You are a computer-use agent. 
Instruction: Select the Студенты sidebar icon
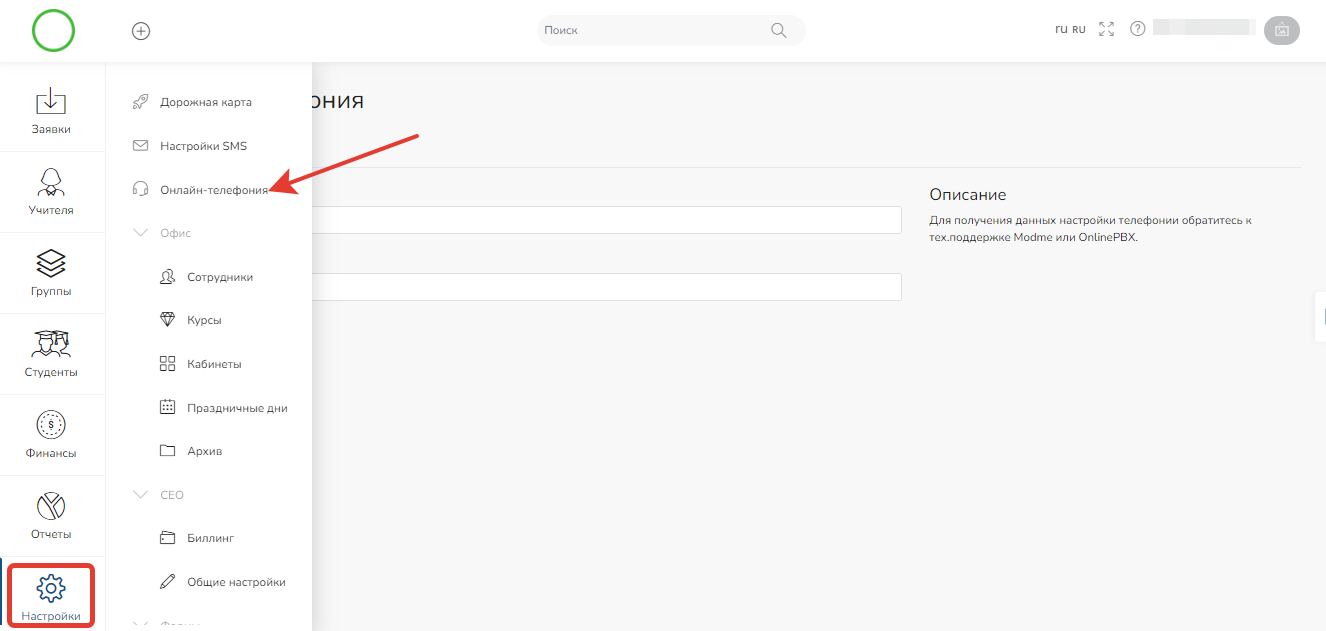tap(51, 345)
